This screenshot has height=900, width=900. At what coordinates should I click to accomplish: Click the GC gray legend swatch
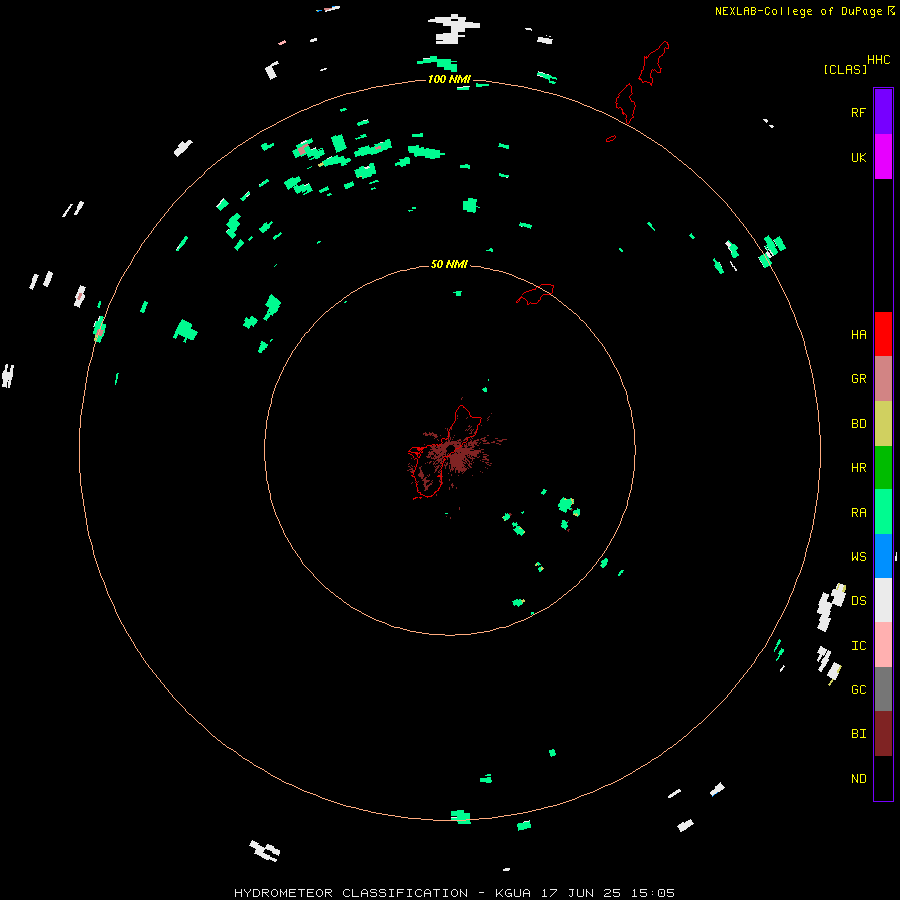coord(883,689)
